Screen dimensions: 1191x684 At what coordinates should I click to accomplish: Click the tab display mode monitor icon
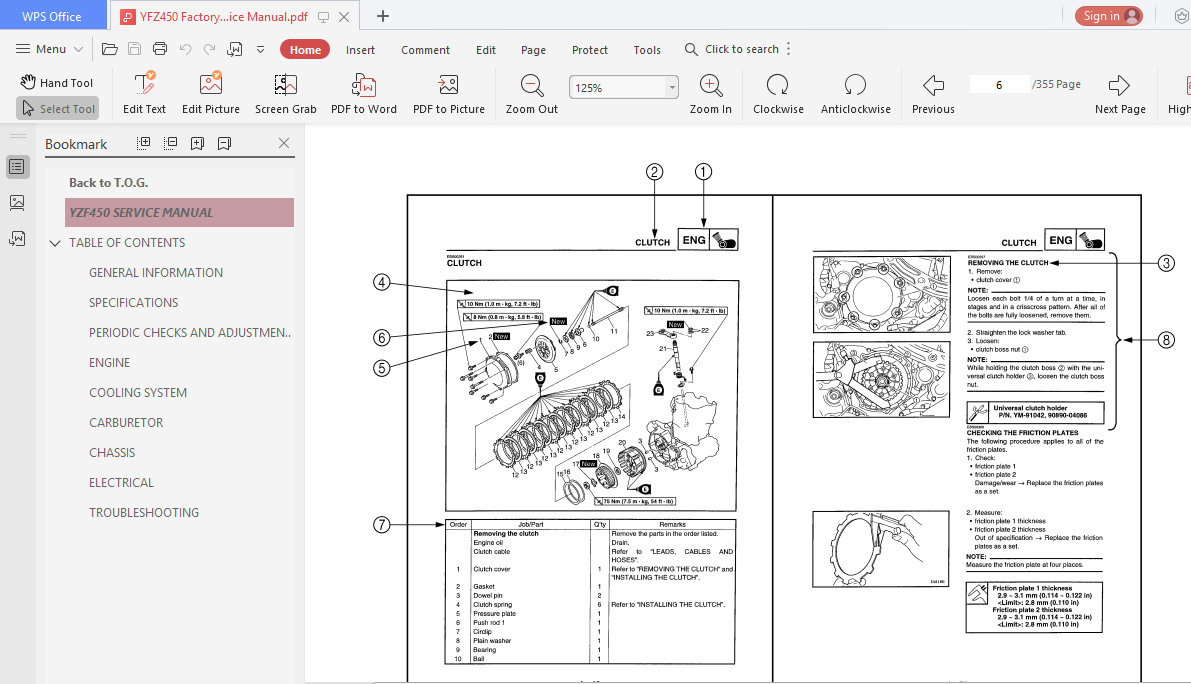[323, 17]
